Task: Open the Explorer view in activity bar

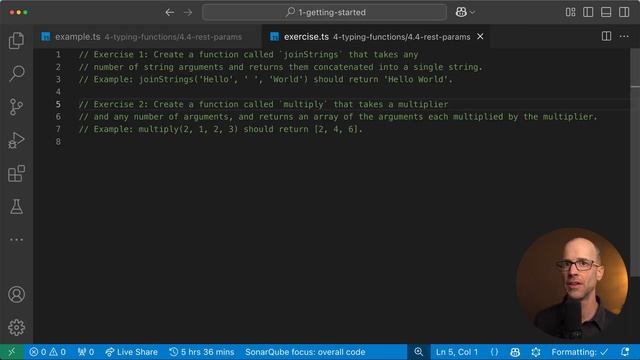Action: click(x=16, y=40)
